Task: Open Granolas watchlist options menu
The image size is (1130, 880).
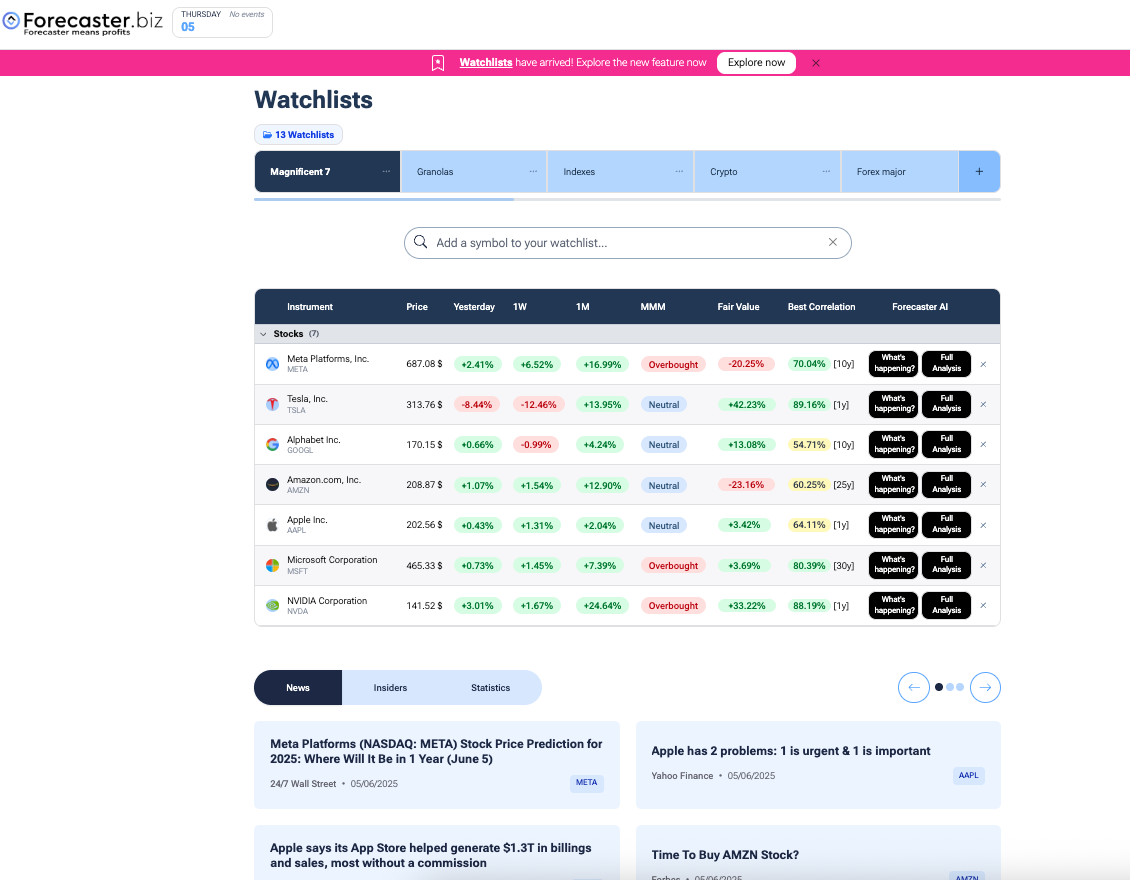Action: [x=533, y=172]
